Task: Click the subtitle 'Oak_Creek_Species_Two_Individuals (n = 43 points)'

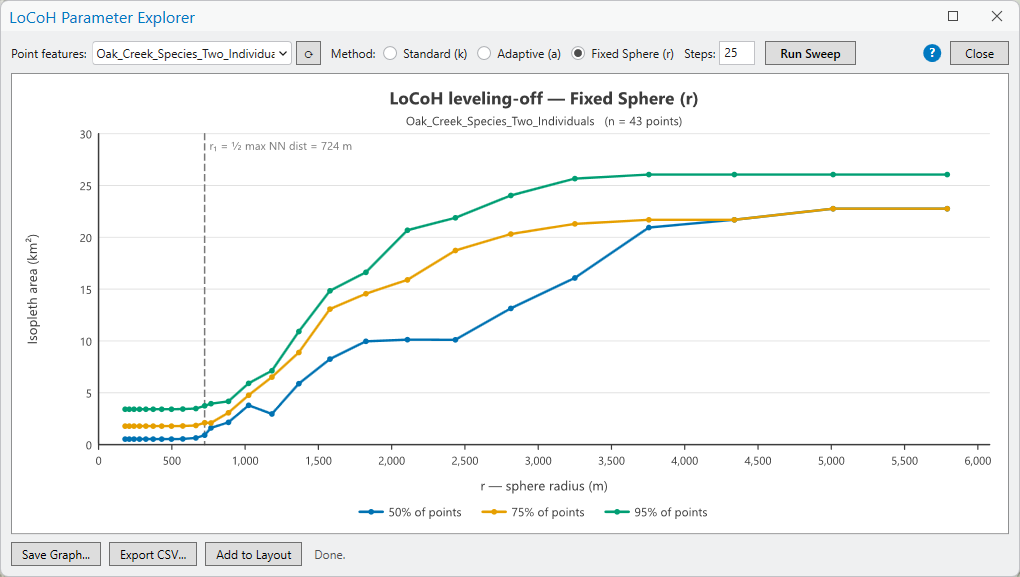Action: tap(544, 121)
